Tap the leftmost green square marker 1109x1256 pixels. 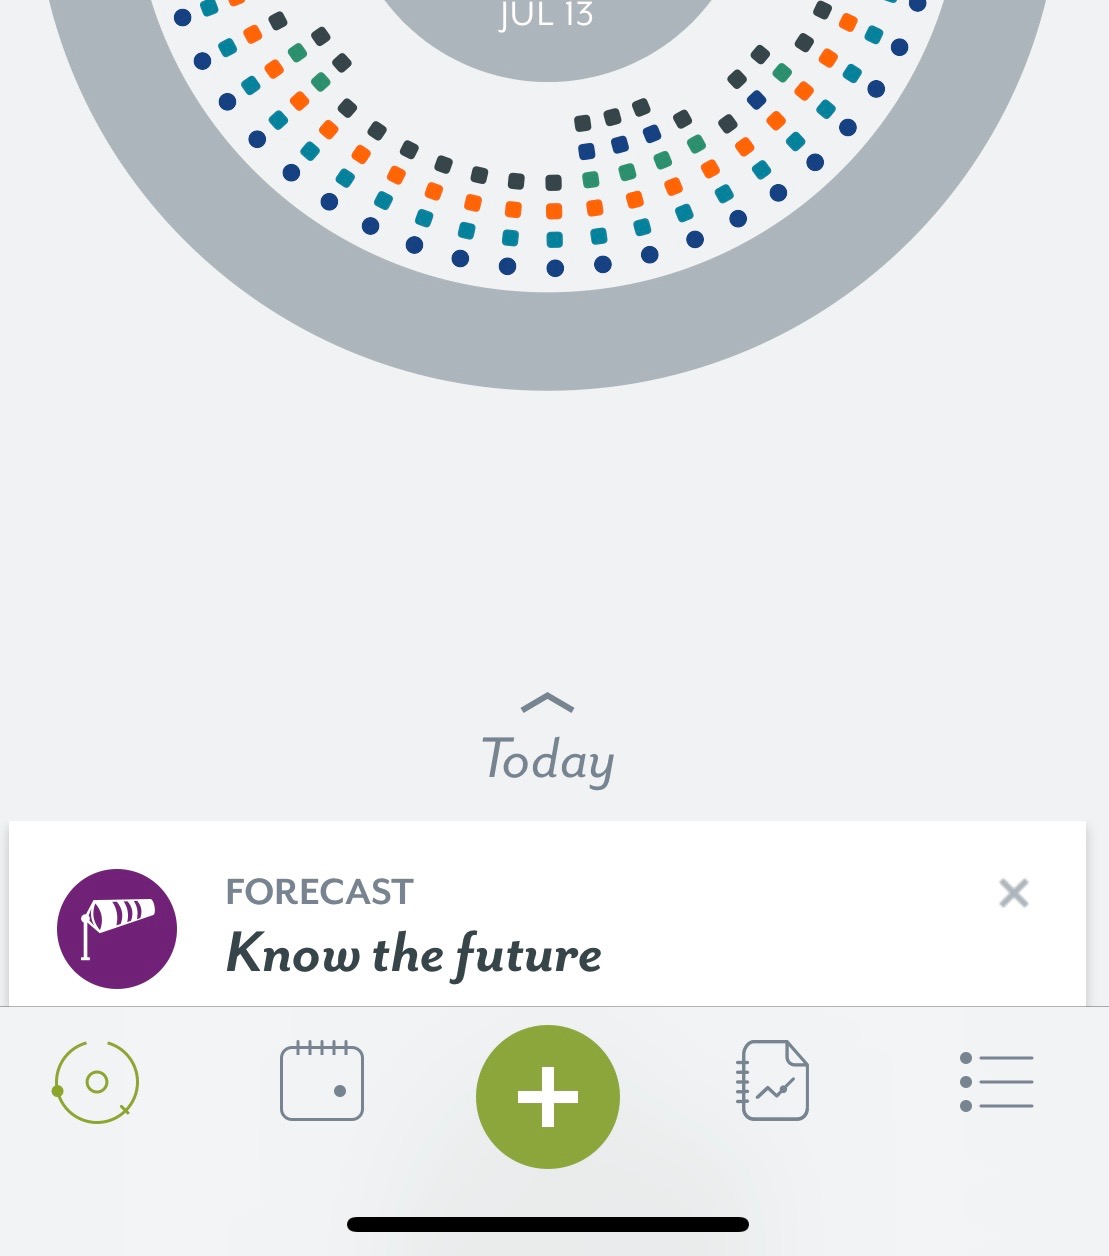coord(297,52)
